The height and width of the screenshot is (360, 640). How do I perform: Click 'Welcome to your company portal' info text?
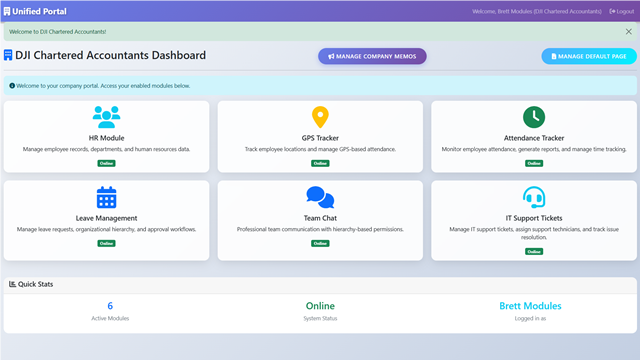click(x=103, y=86)
